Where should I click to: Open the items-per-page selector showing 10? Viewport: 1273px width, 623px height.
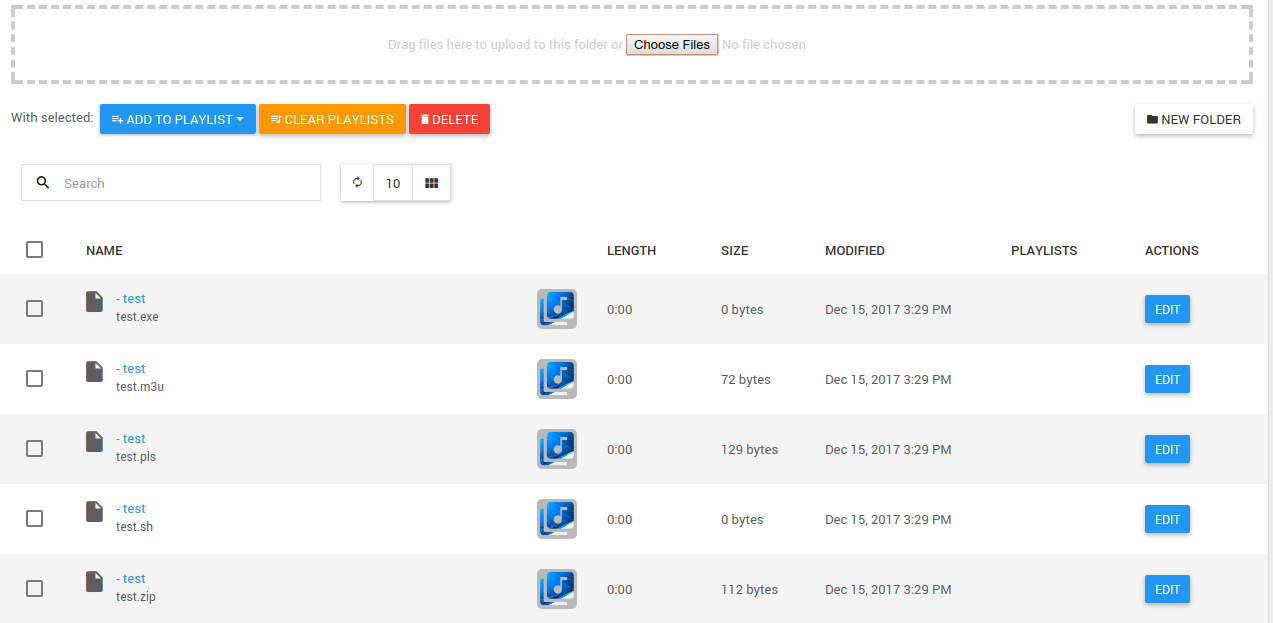click(x=392, y=183)
